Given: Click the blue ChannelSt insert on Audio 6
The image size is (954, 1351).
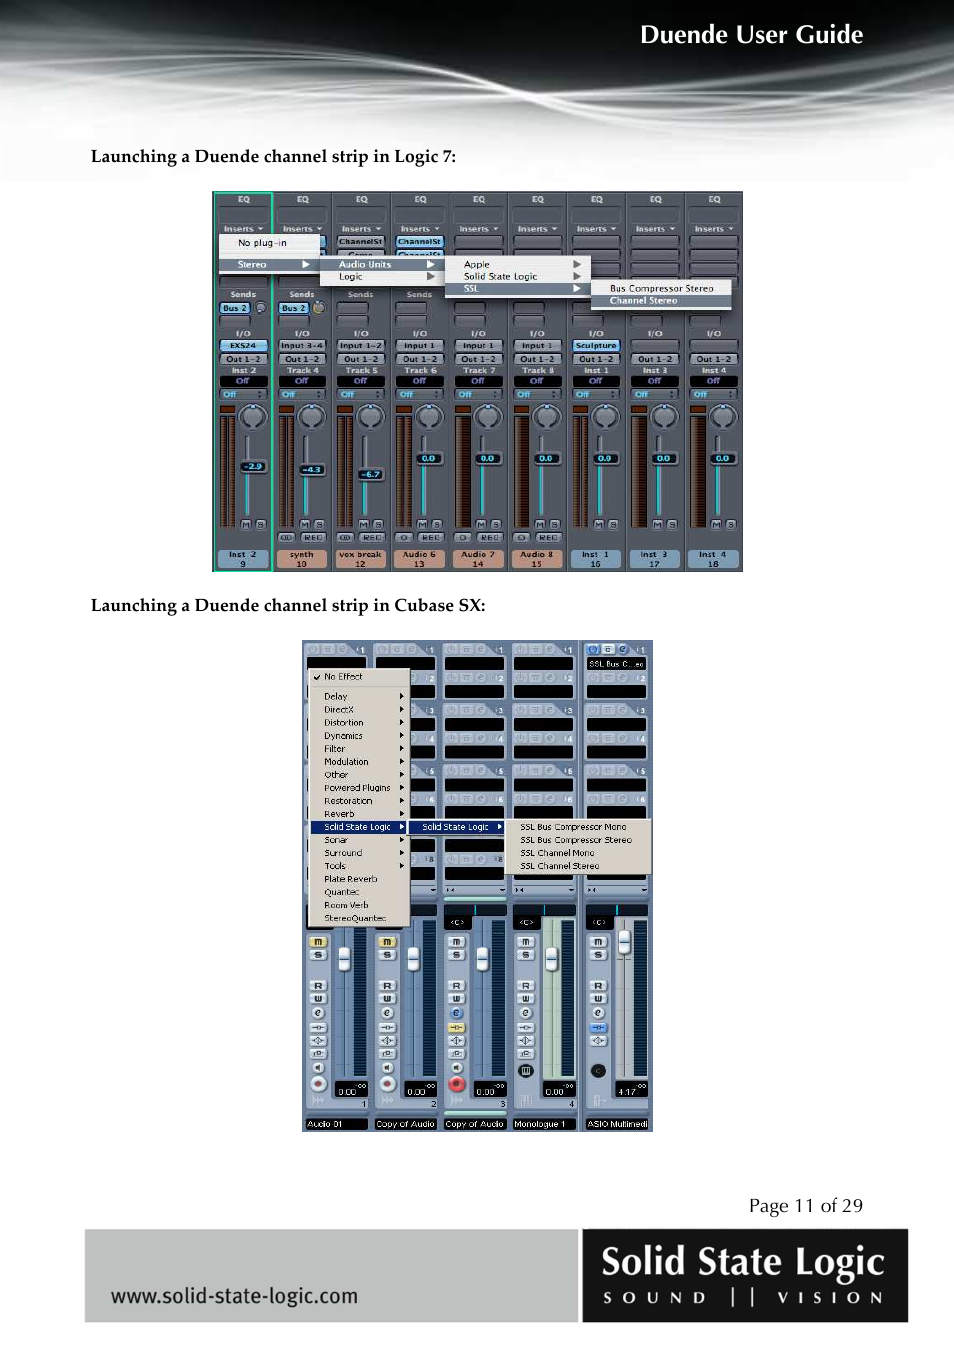Looking at the screenshot, I should click(420, 242).
